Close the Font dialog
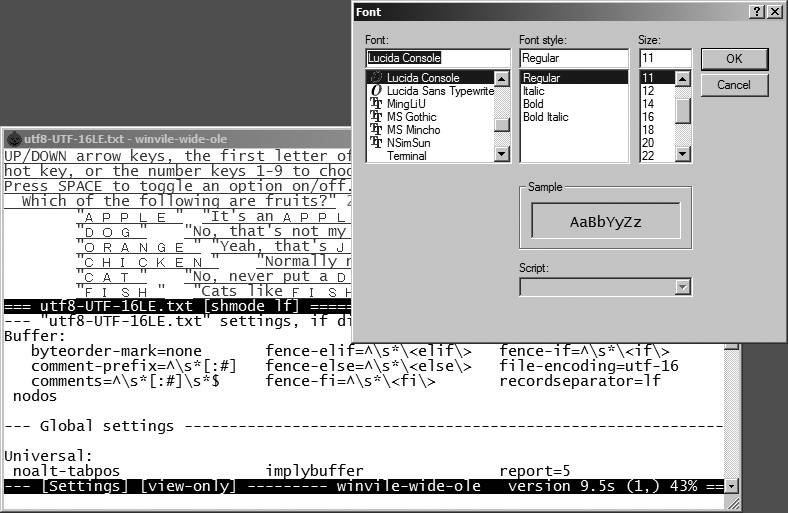 [x=775, y=12]
